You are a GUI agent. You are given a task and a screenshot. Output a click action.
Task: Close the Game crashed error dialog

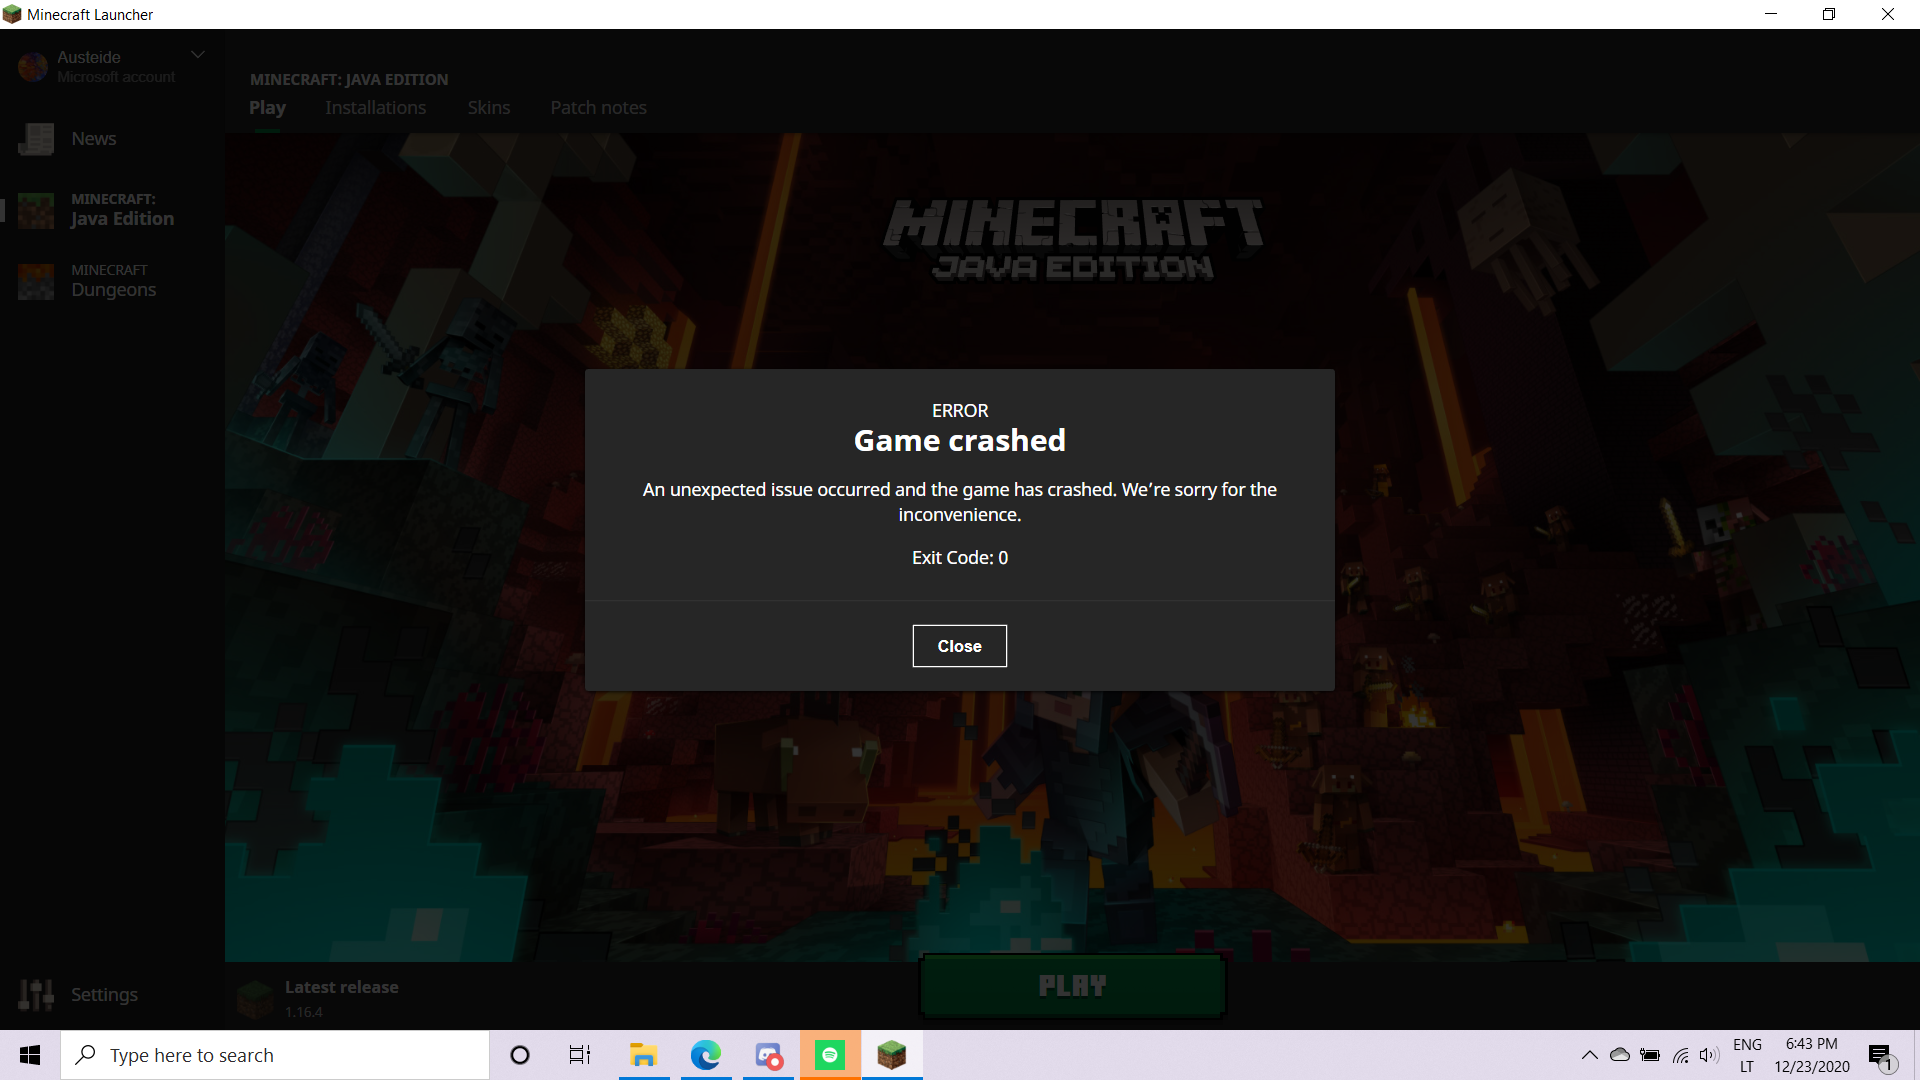959,646
